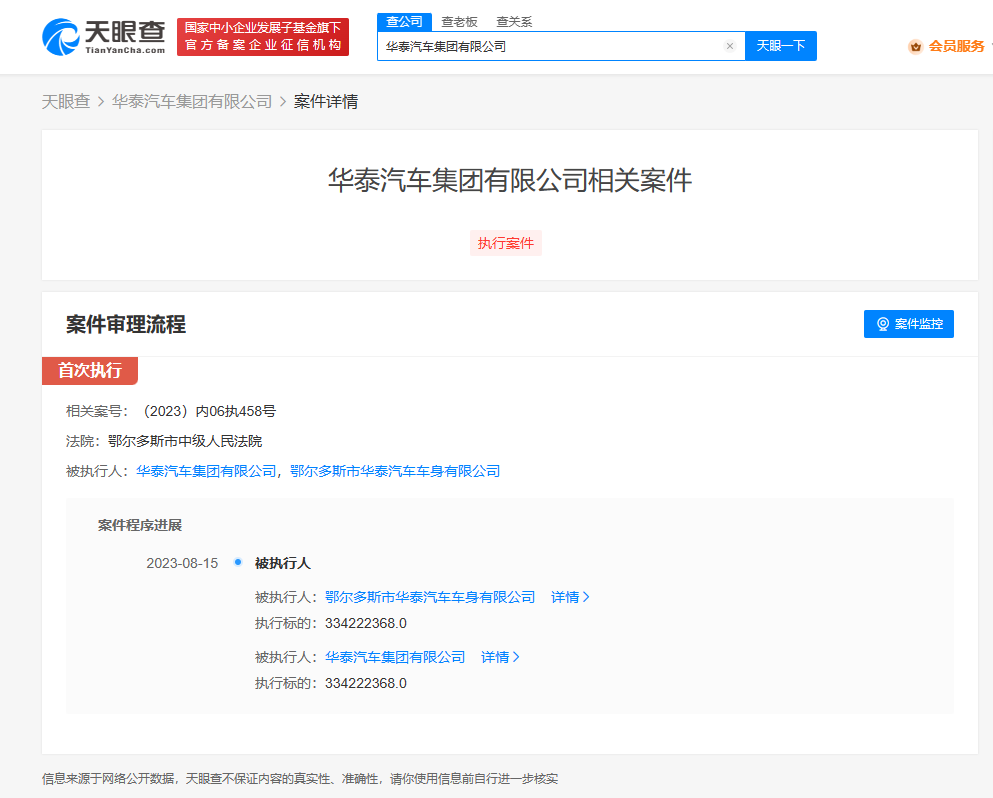Click the red 国家中小企业发展子基金旗下 banner
Image resolution: width=993 pixels, height=798 pixels.
coord(263,37)
